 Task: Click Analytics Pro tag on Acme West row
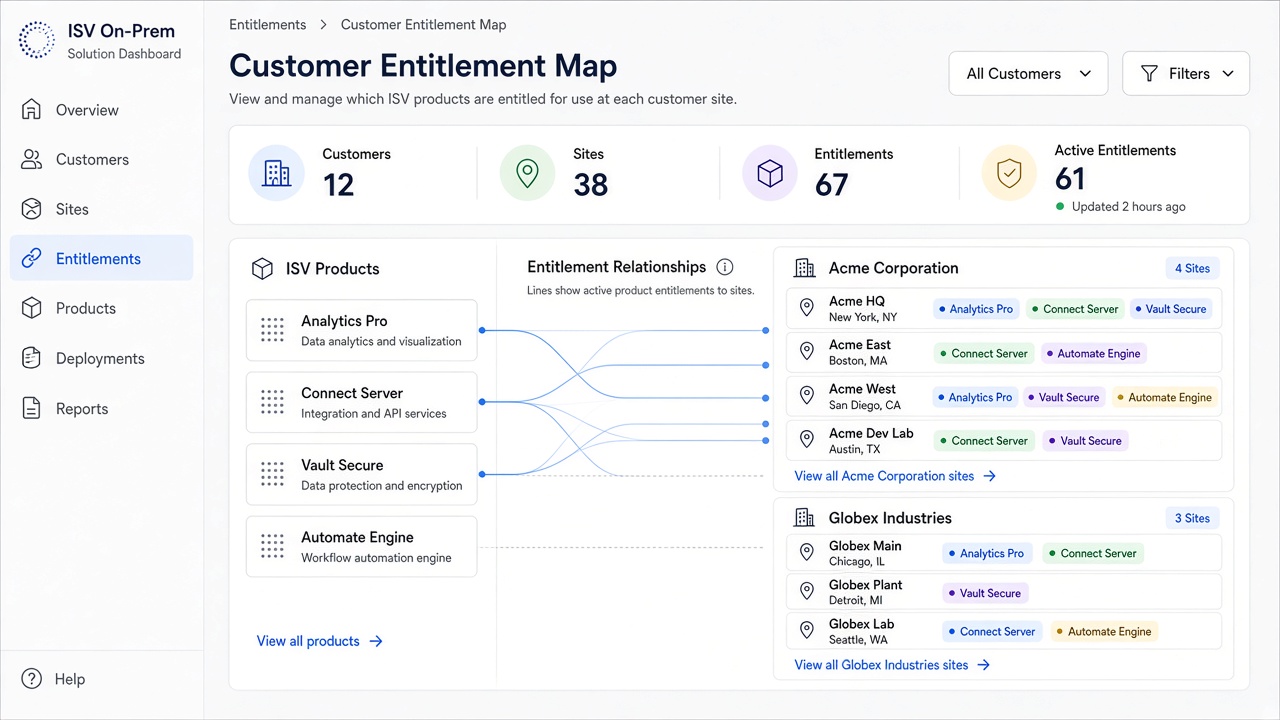[974, 397]
